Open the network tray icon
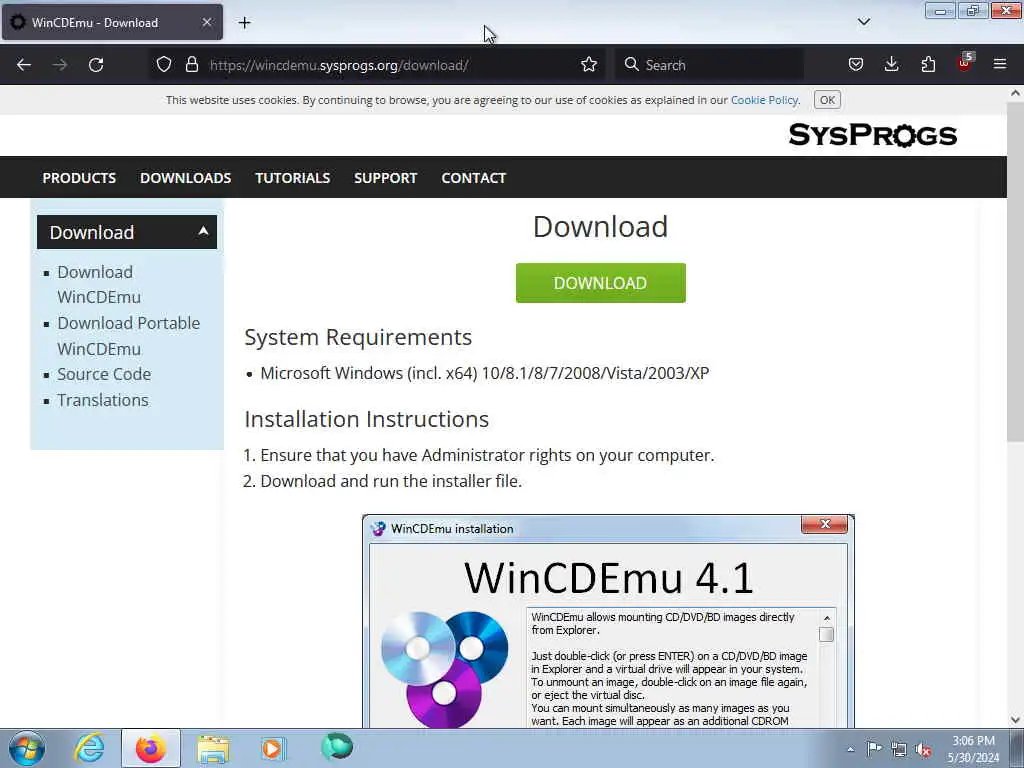The width and height of the screenshot is (1024, 768). [899, 749]
